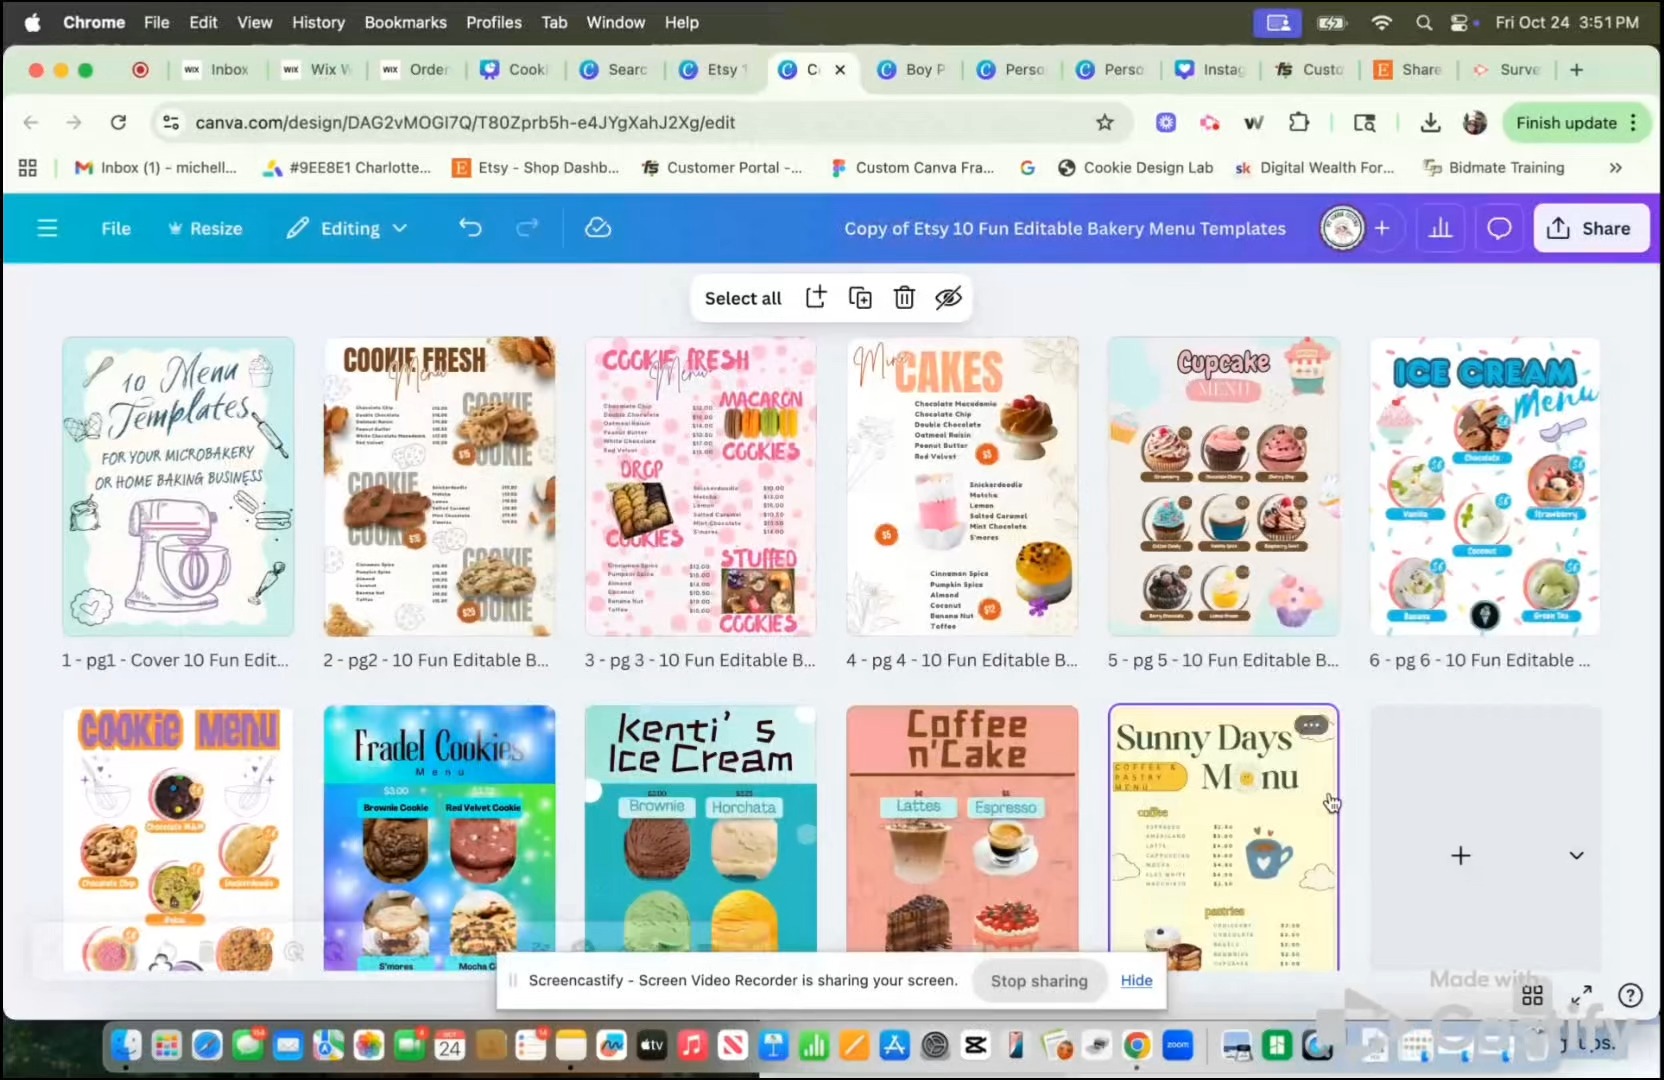
Task: Click Hide in the Screencastify banner
Action: coord(1136,981)
